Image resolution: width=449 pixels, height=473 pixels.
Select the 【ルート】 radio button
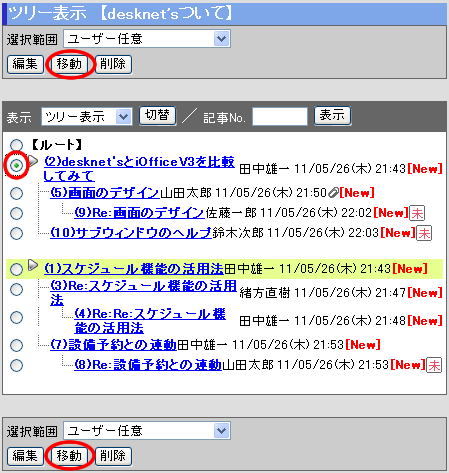pyautogui.click(x=16, y=145)
